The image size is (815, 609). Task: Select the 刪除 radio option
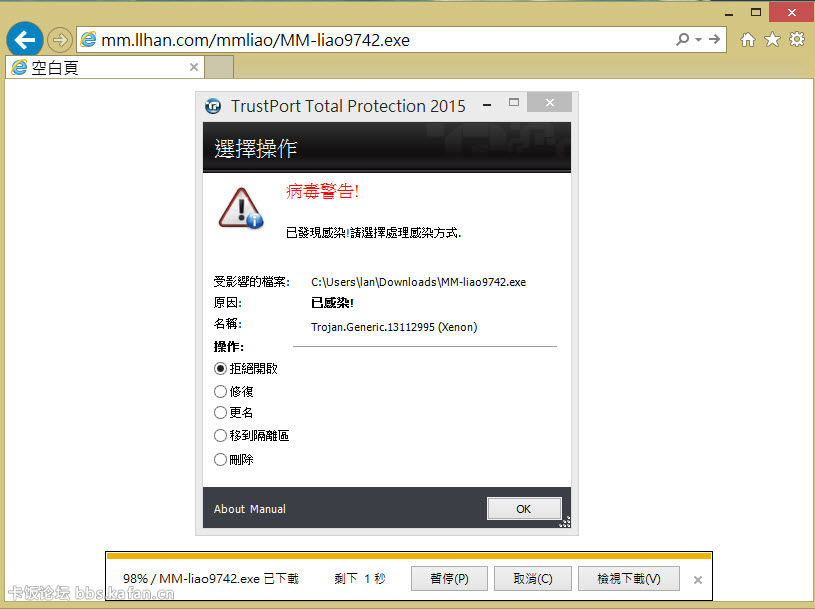click(x=221, y=460)
